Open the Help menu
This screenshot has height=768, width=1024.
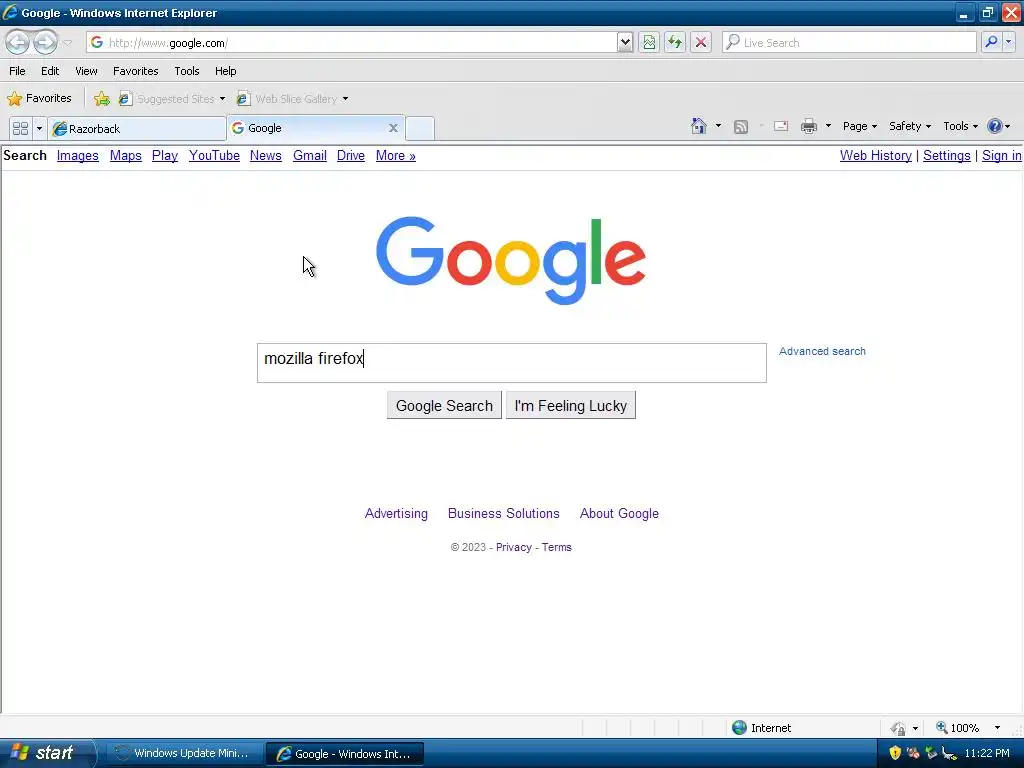(x=225, y=71)
